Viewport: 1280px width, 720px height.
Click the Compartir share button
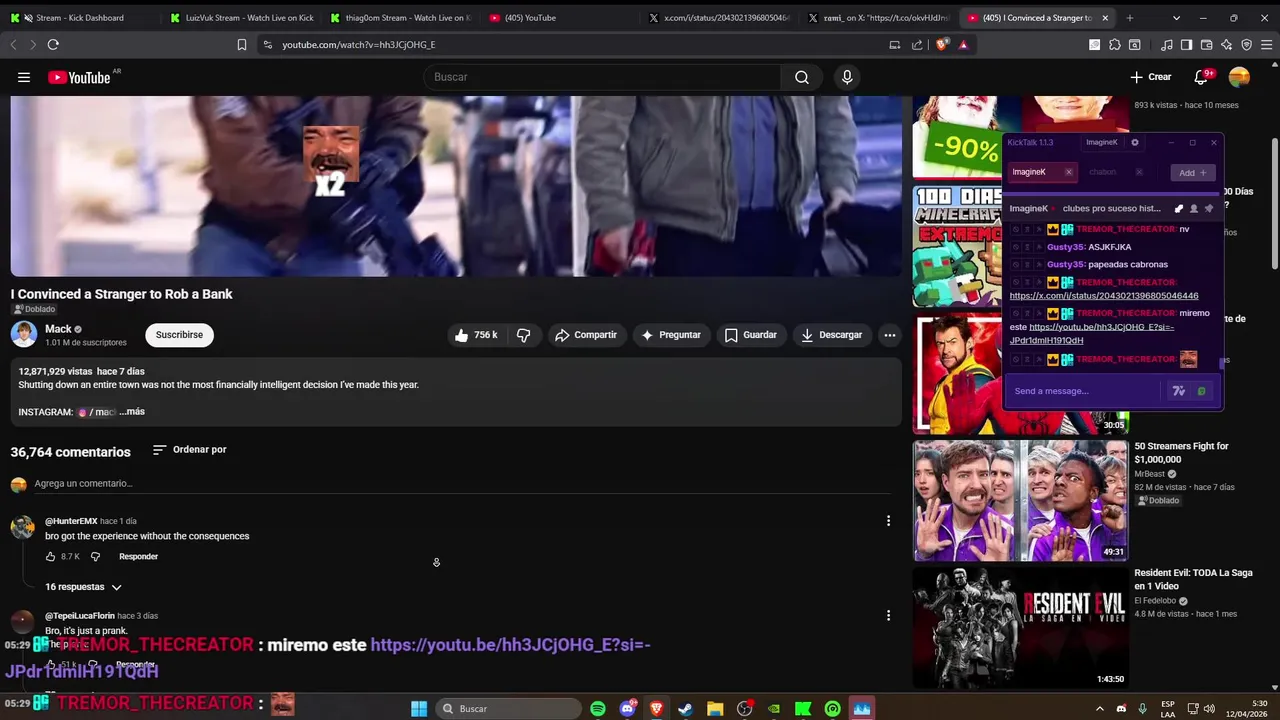[x=586, y=335]
